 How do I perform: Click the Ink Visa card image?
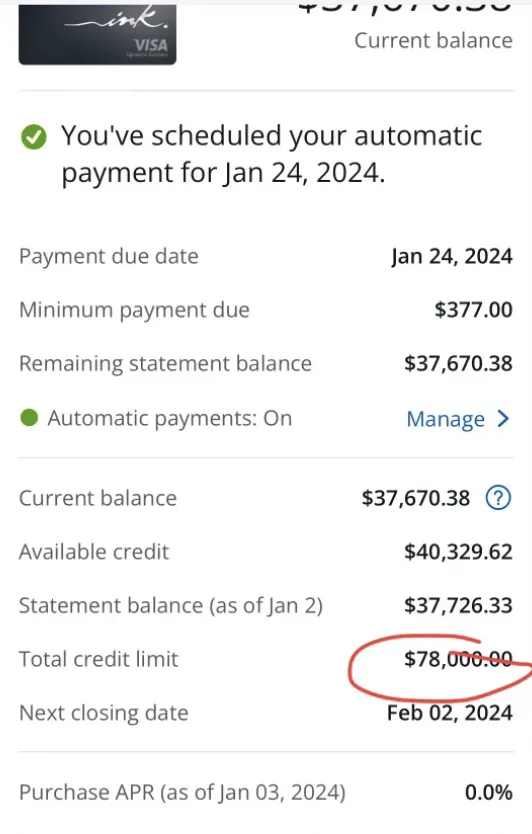[97, 35]
